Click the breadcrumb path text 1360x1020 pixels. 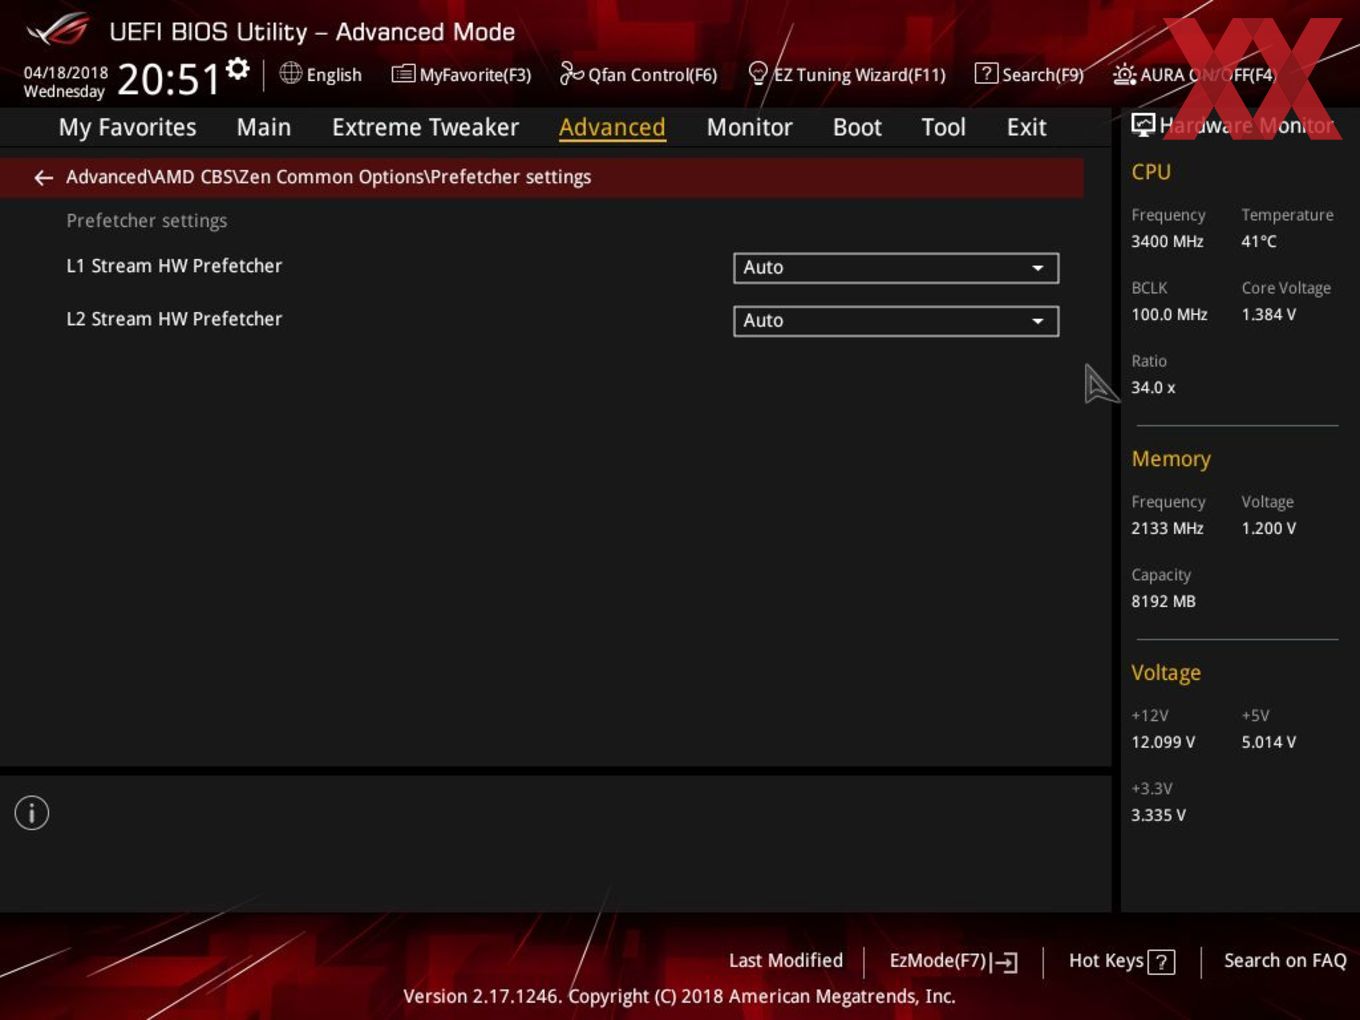pos(328,177)
